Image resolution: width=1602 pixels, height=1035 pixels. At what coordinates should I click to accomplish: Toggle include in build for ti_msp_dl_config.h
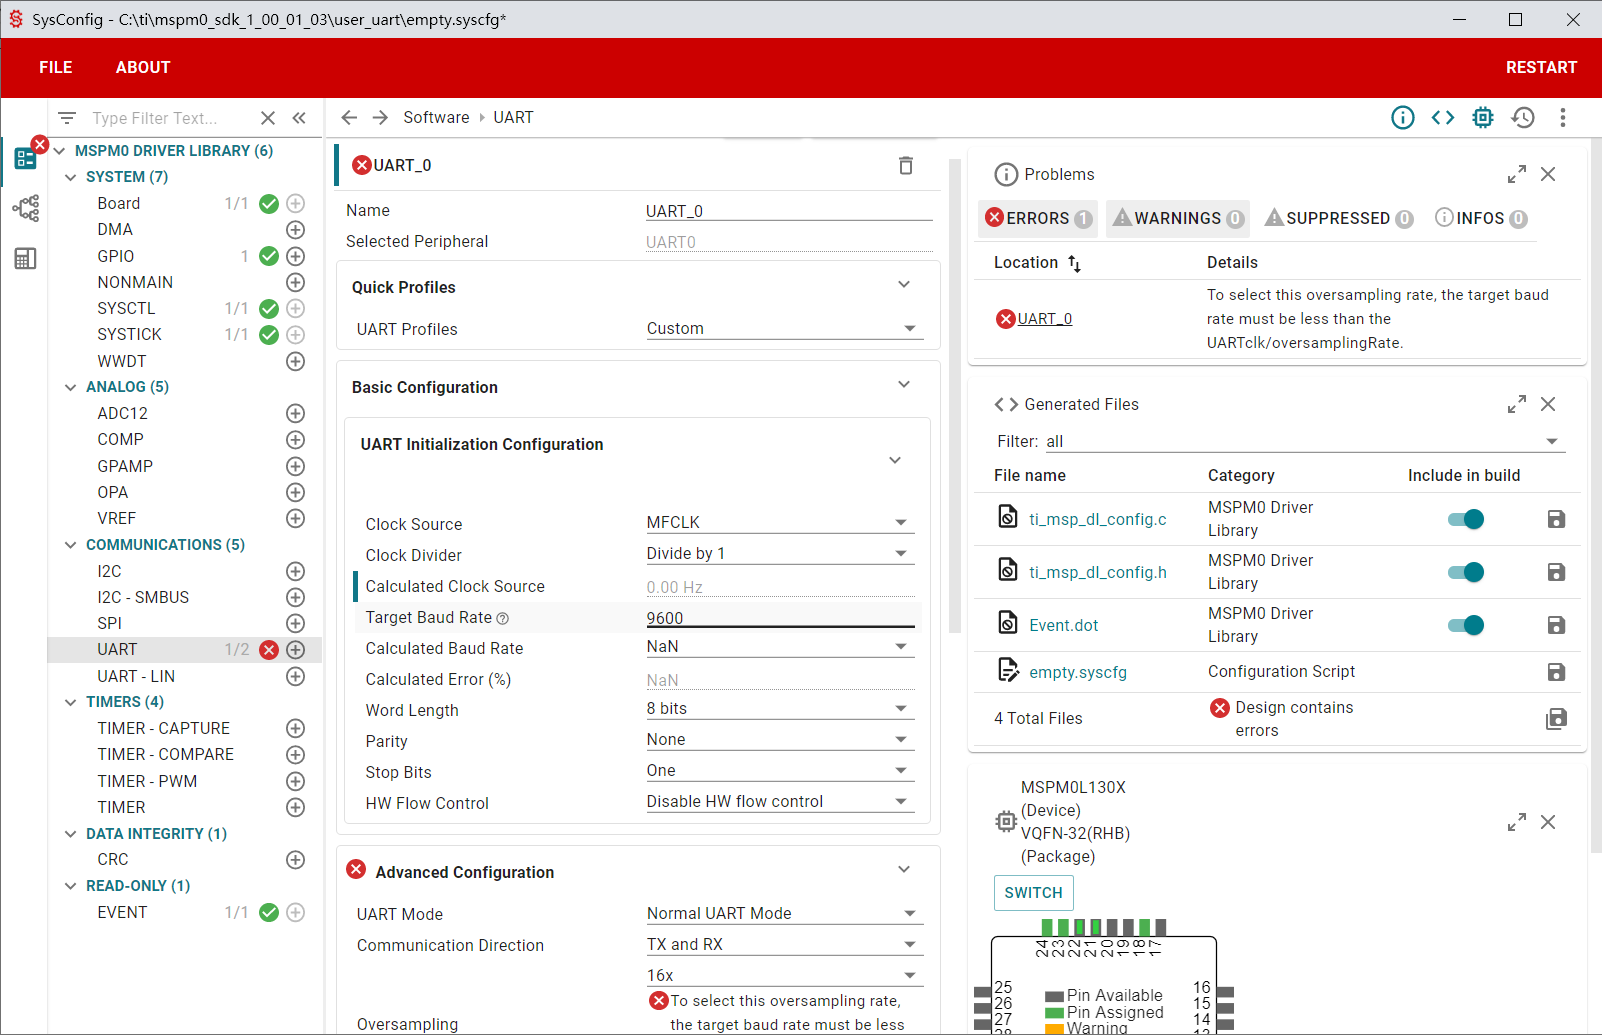[x=1466, y=572]
